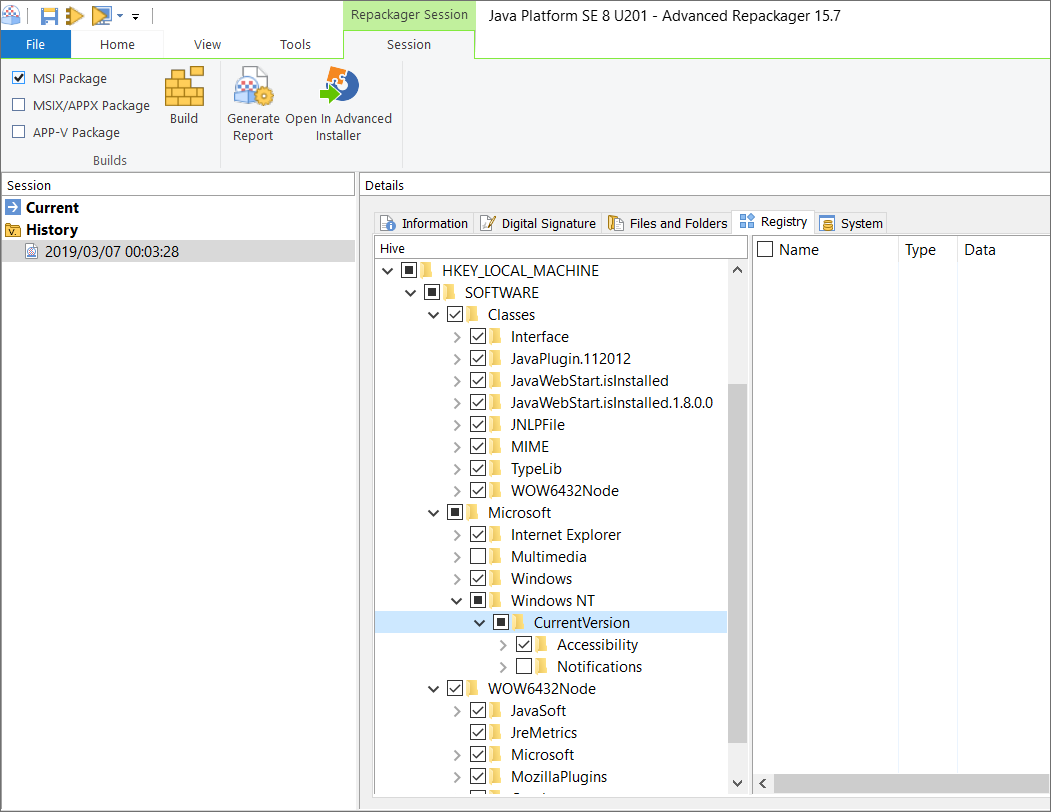
Task: Uncheck the JreMetrics registry key checkbox
Action: 478,732
